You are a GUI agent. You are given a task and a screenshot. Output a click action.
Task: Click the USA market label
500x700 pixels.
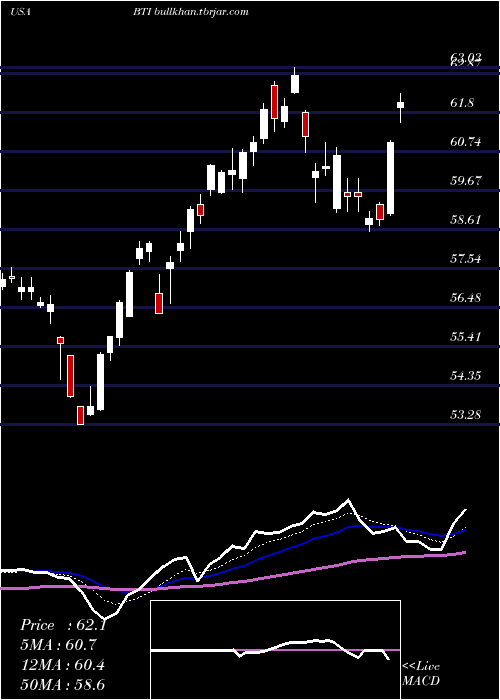tap(20, 12)
